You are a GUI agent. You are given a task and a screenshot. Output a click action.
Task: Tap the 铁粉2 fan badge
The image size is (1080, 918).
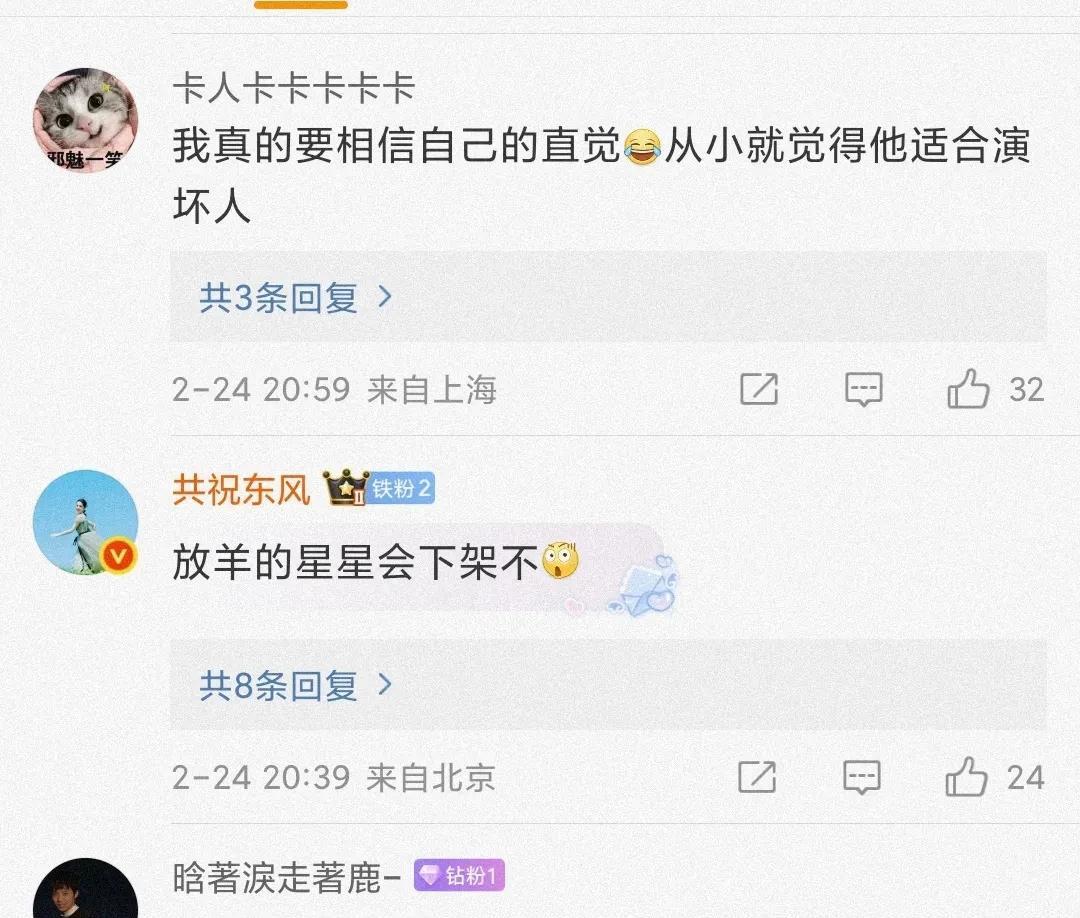(402, 488)
